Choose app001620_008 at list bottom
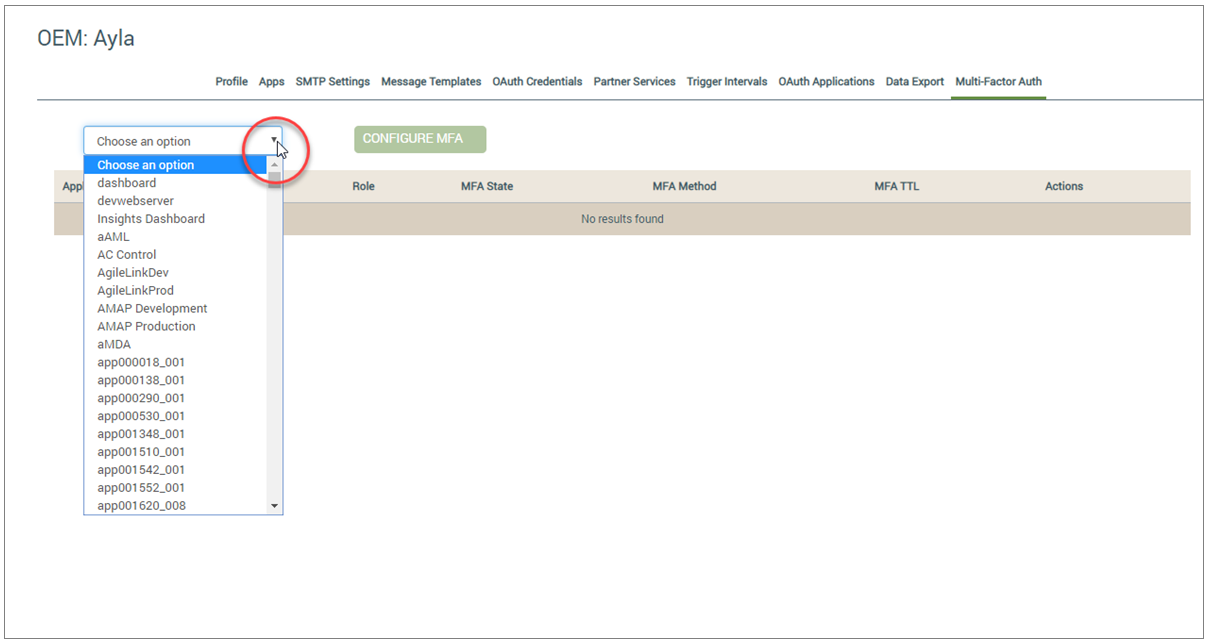The height and width of the screenshot is (643, 1209). (x=175, y=506)
